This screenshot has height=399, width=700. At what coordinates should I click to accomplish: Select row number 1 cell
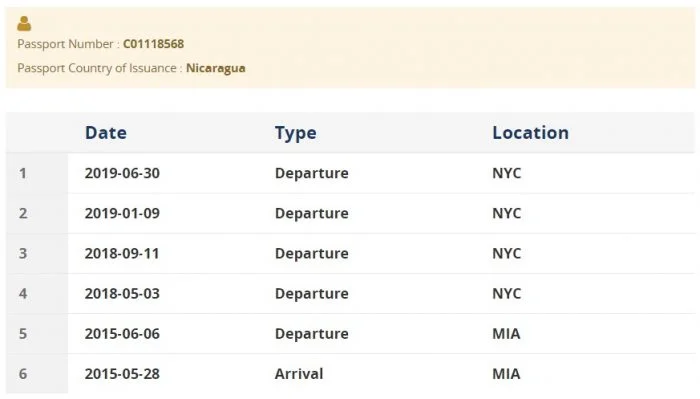click(37, 173)
